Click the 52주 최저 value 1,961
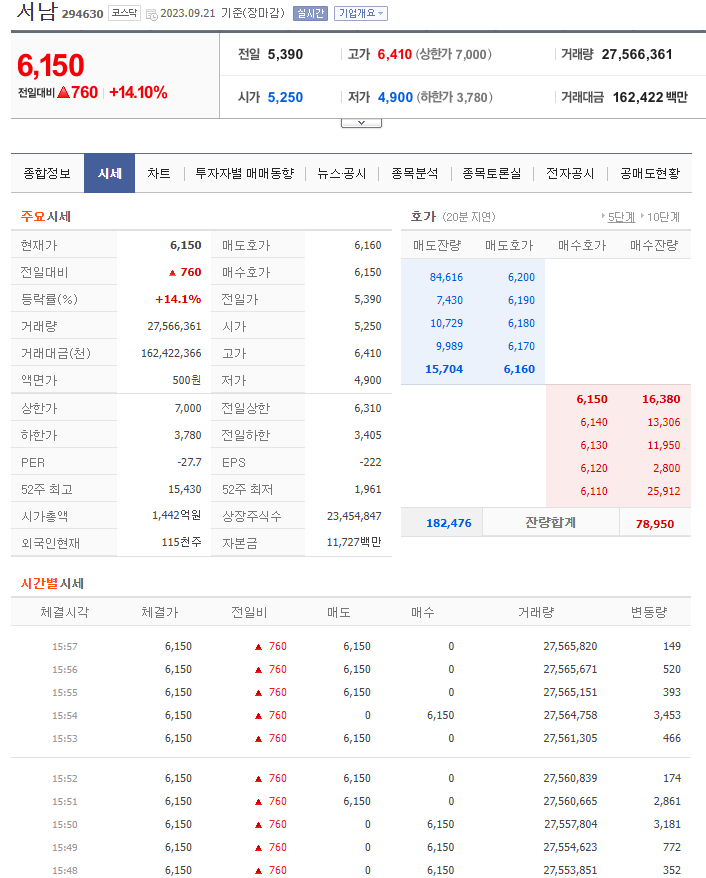 point(368,489)
